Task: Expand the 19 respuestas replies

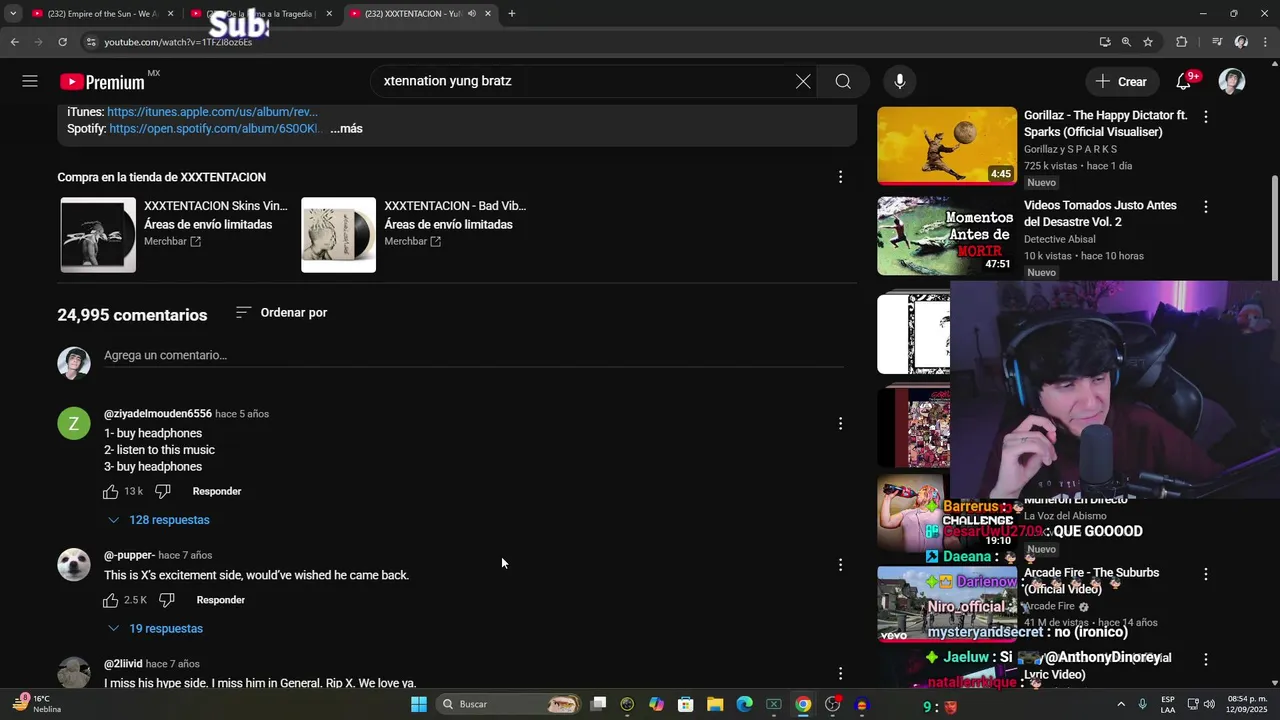Action: tap(155, 629)
